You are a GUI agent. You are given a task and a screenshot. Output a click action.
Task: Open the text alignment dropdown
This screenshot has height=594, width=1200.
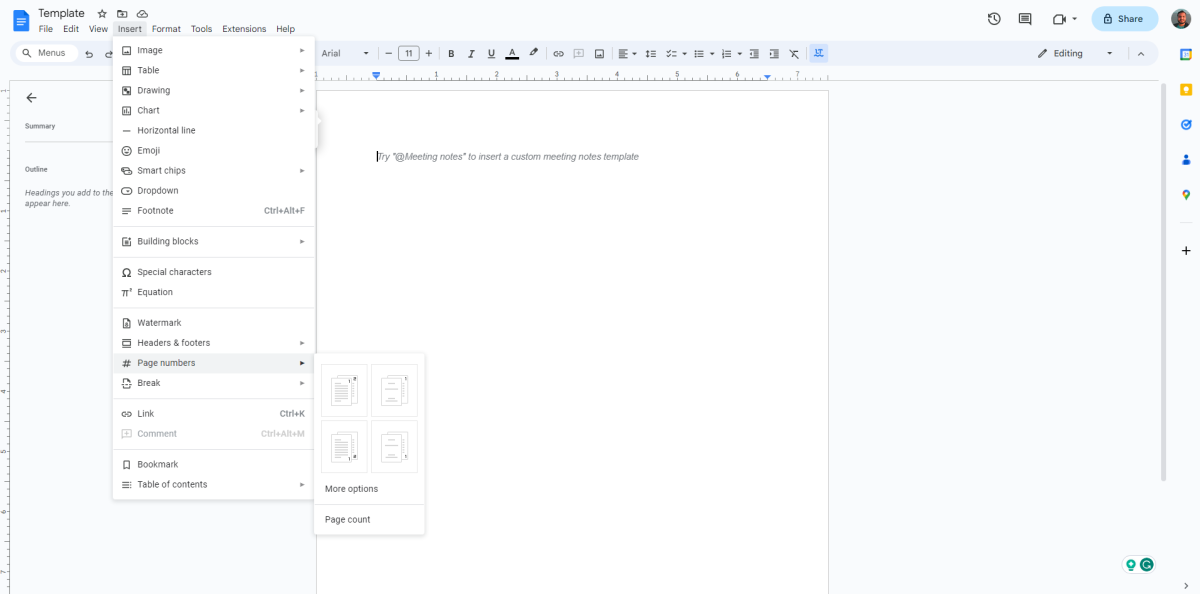click(627, 53)
